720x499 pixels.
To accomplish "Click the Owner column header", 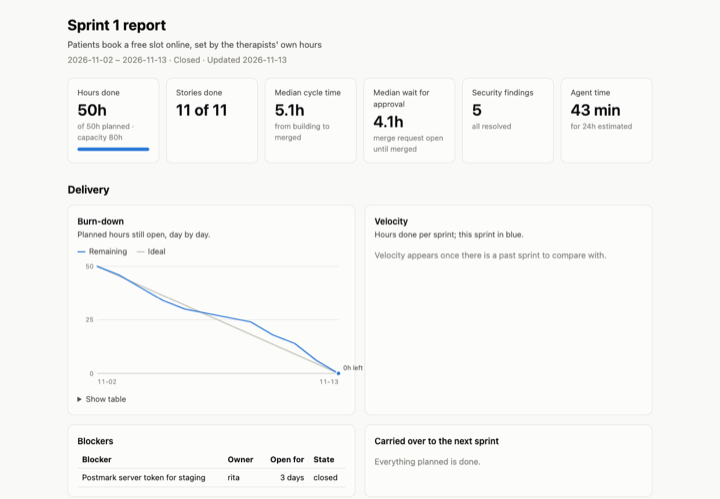I will (x=240, y=460).
